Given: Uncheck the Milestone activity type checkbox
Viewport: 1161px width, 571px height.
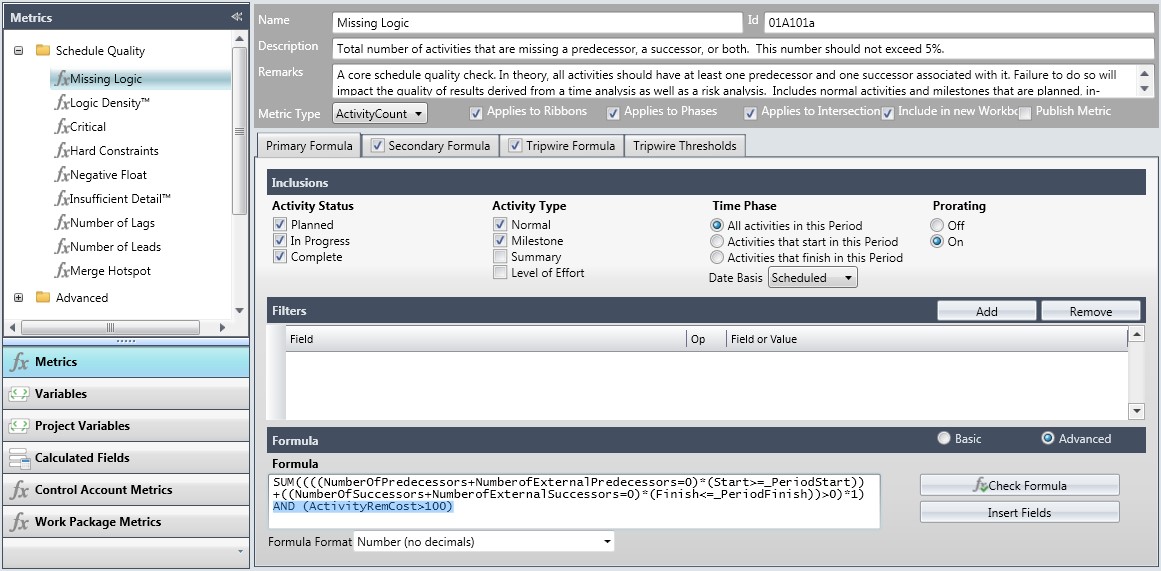Looking at the screenshot, I should point(500,241).
